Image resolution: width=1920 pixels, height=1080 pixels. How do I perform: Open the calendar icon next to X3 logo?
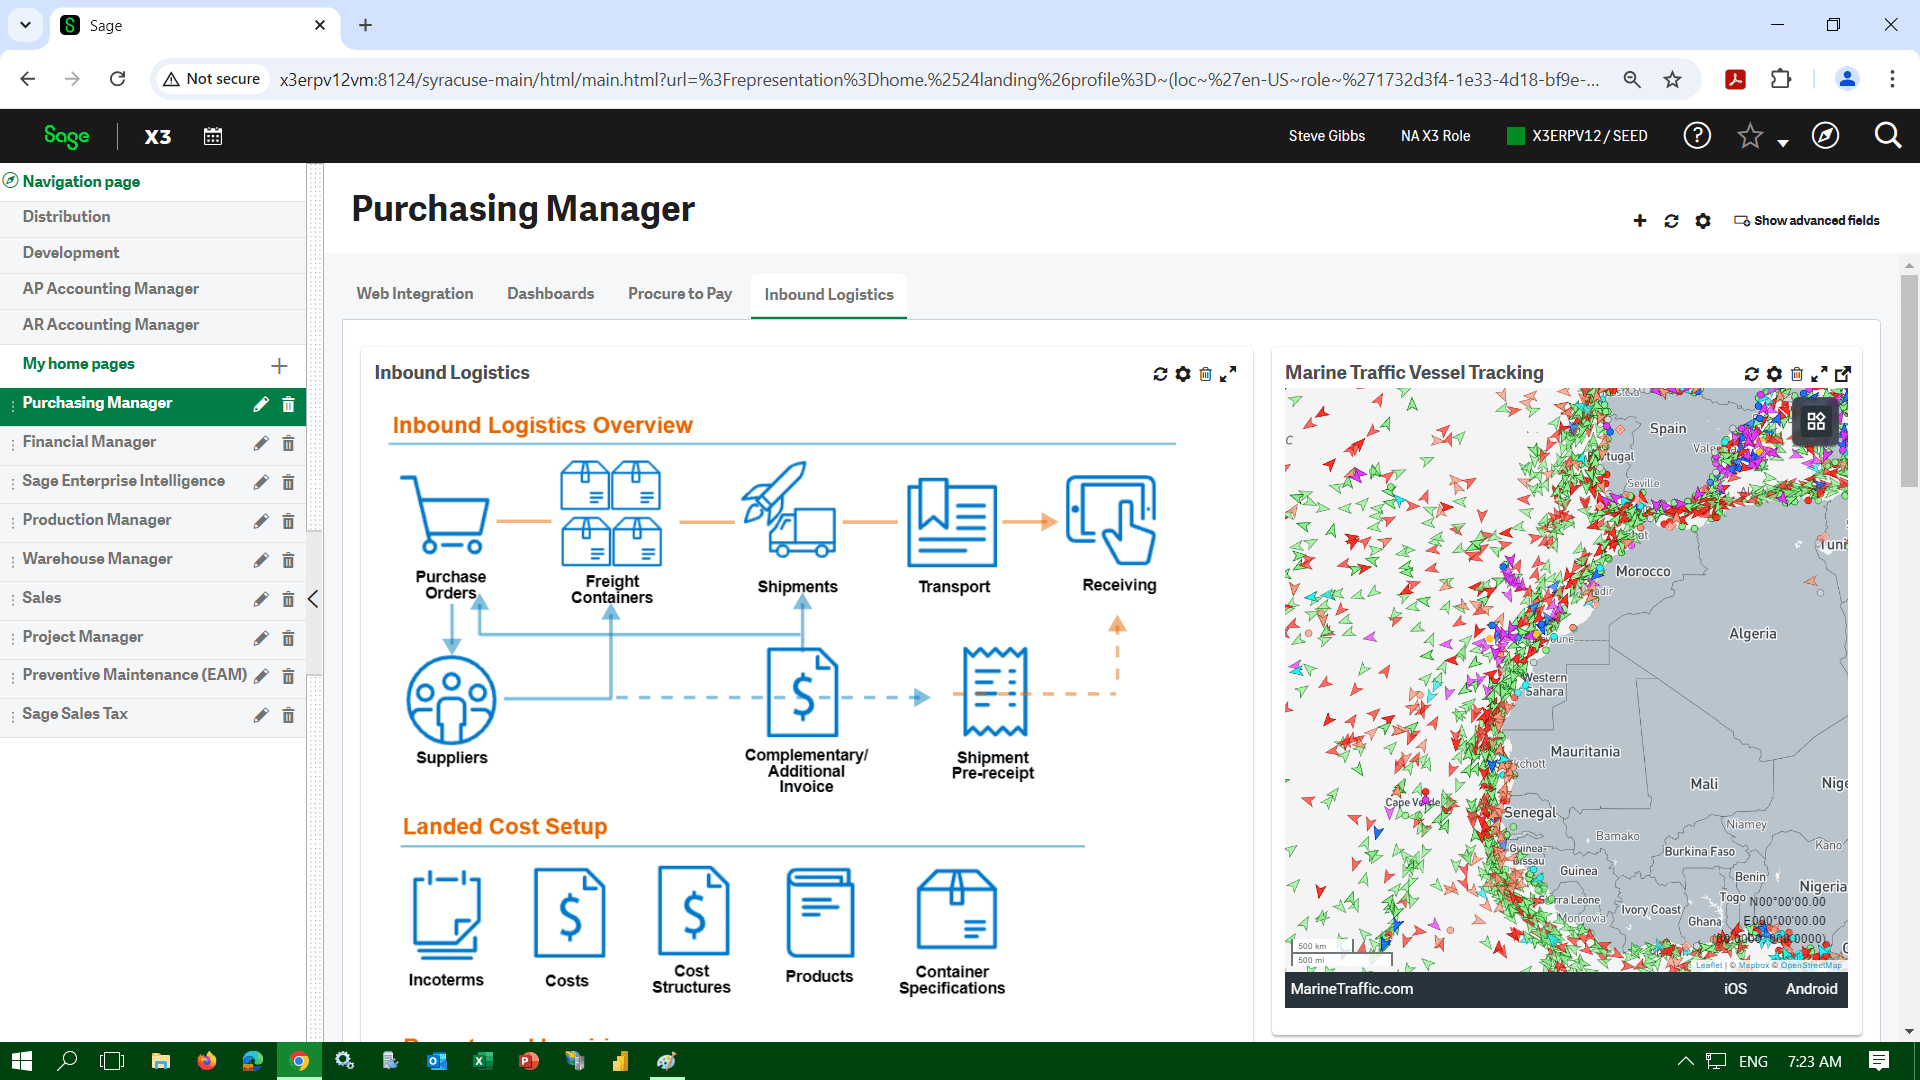212,136
